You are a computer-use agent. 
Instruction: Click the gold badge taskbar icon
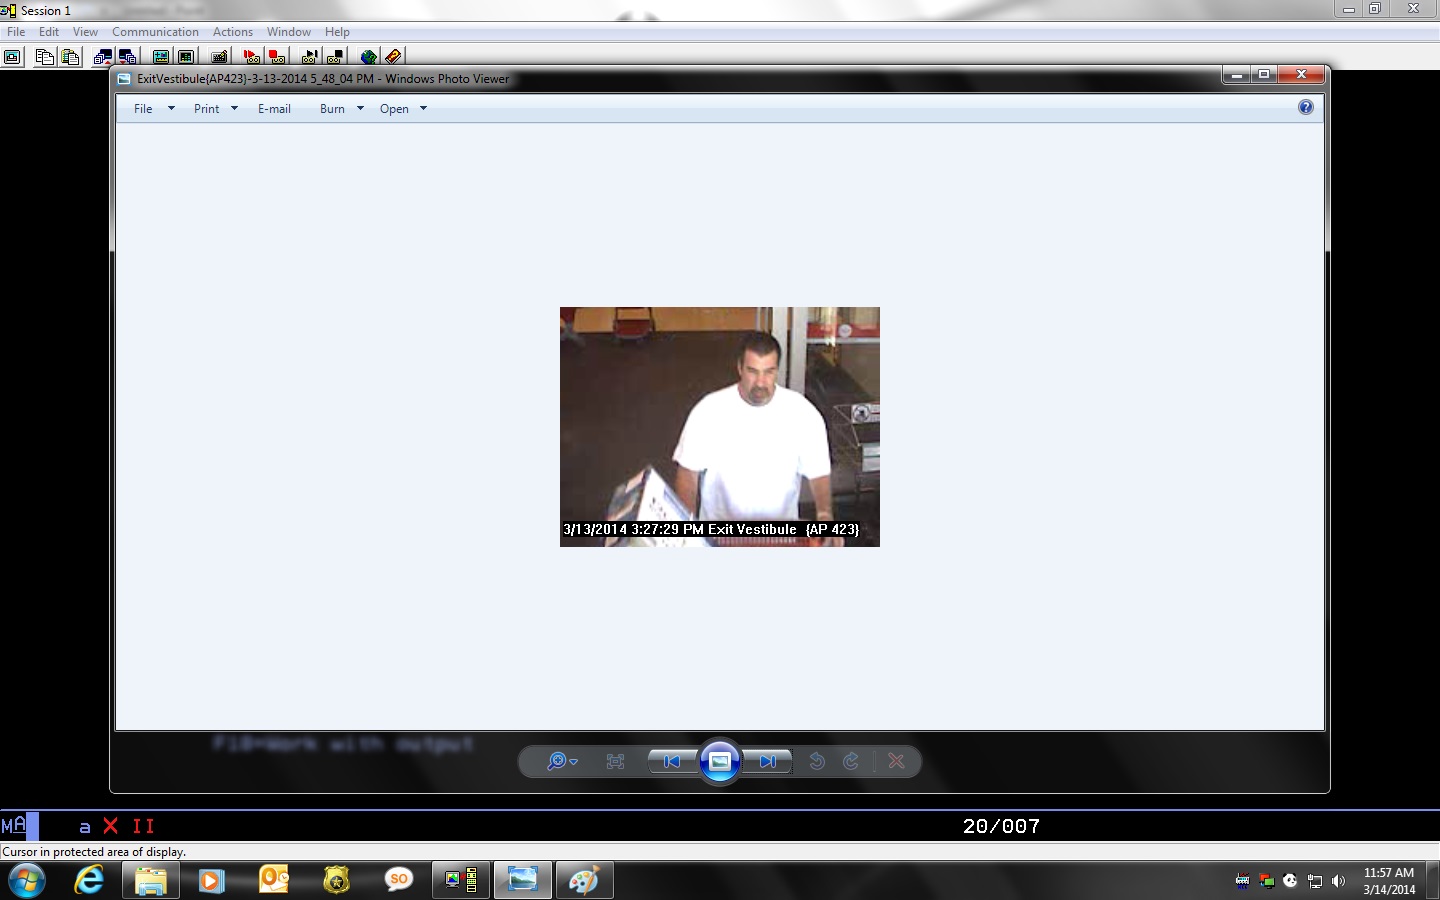click(337, 880)
